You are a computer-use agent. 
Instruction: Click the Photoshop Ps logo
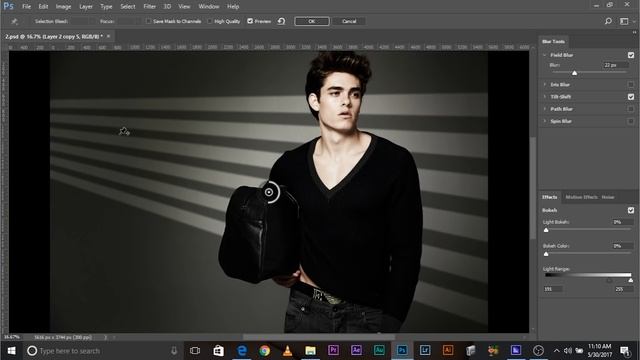(x=8, y=6)
